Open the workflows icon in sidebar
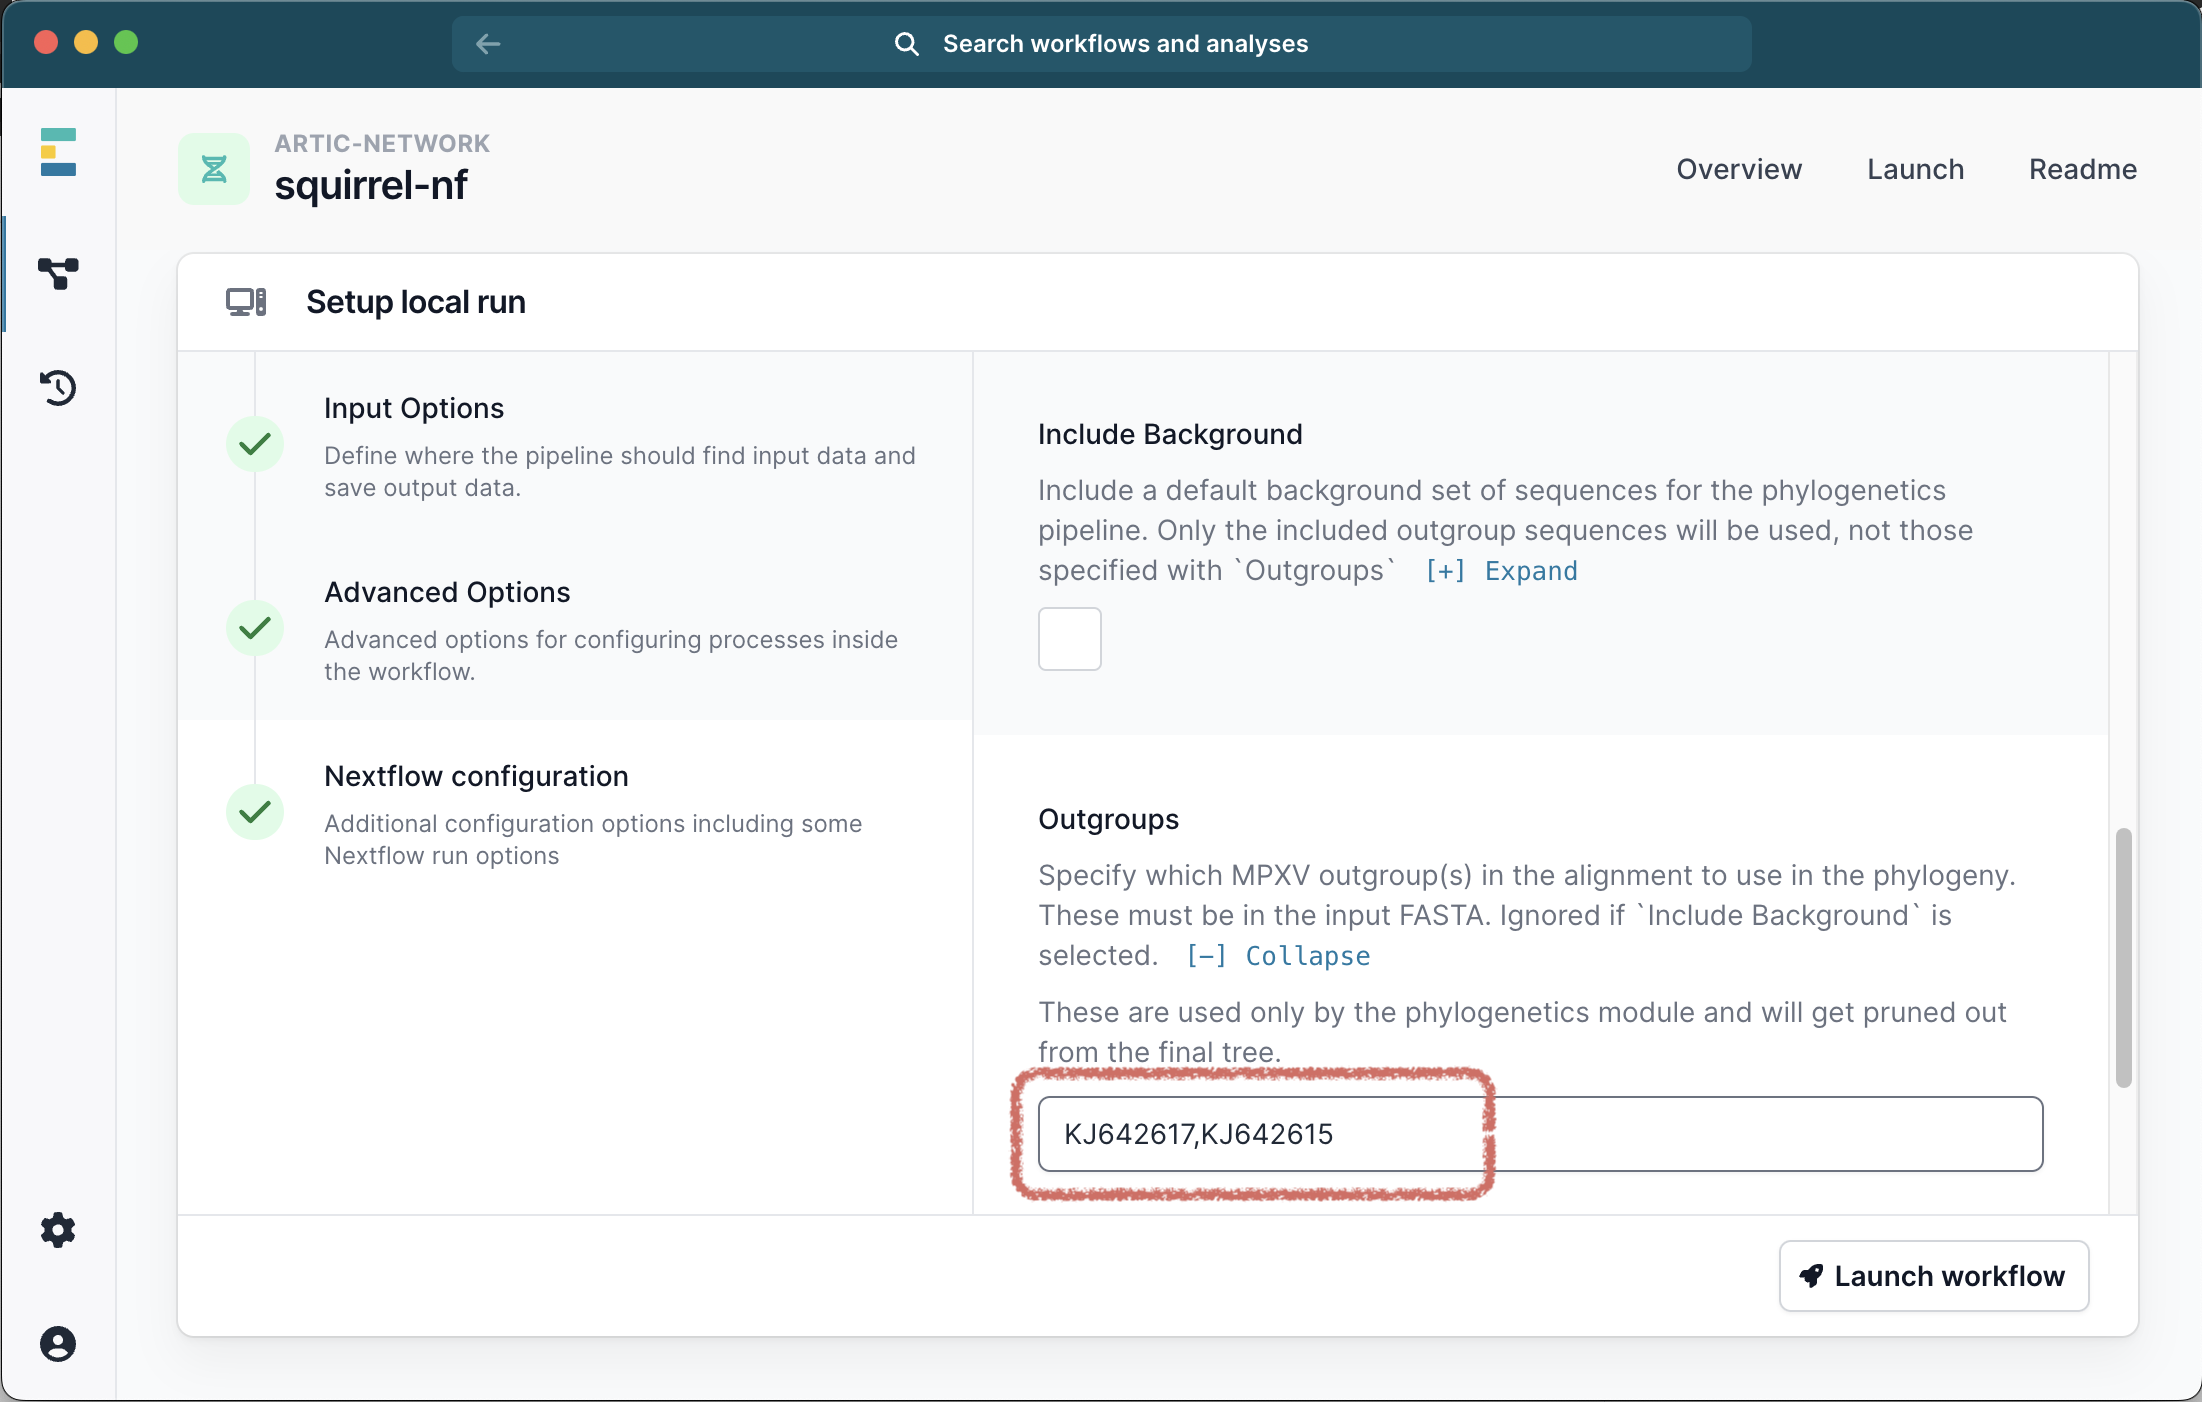The width and height of the screenshot is (2202, 1402). tap(58, 273)
